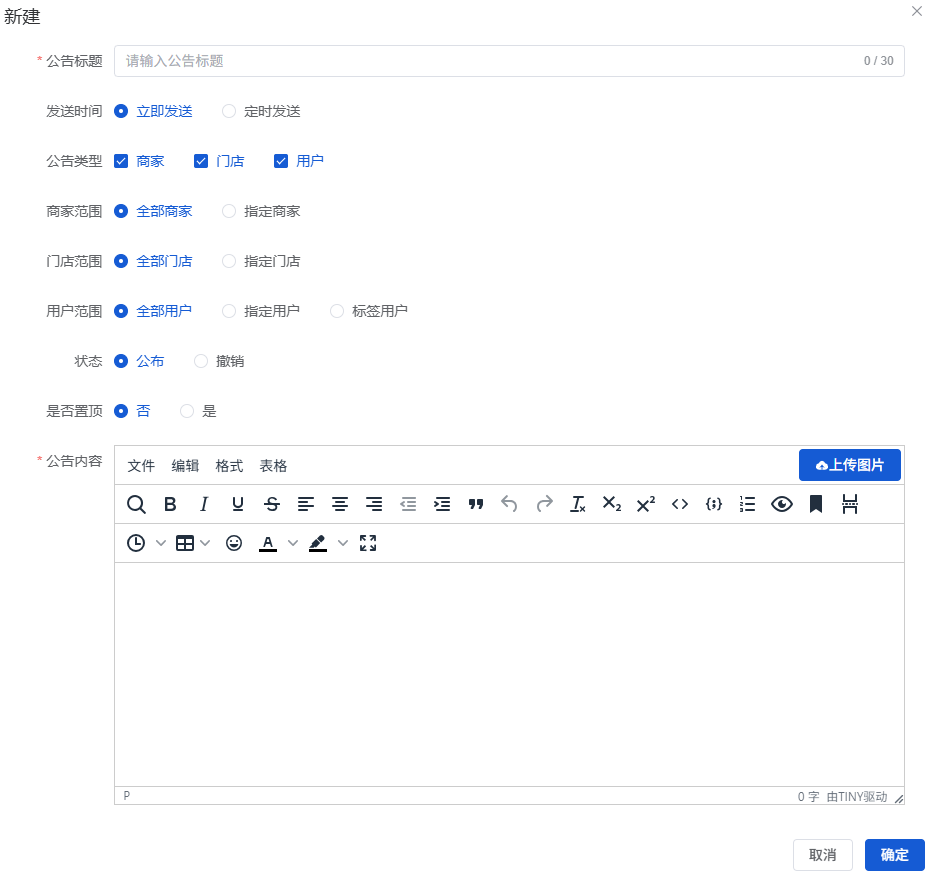Viewport: 932px width, 877px height.
Task: Insert a table using the table icon
Action: [185, 543]
